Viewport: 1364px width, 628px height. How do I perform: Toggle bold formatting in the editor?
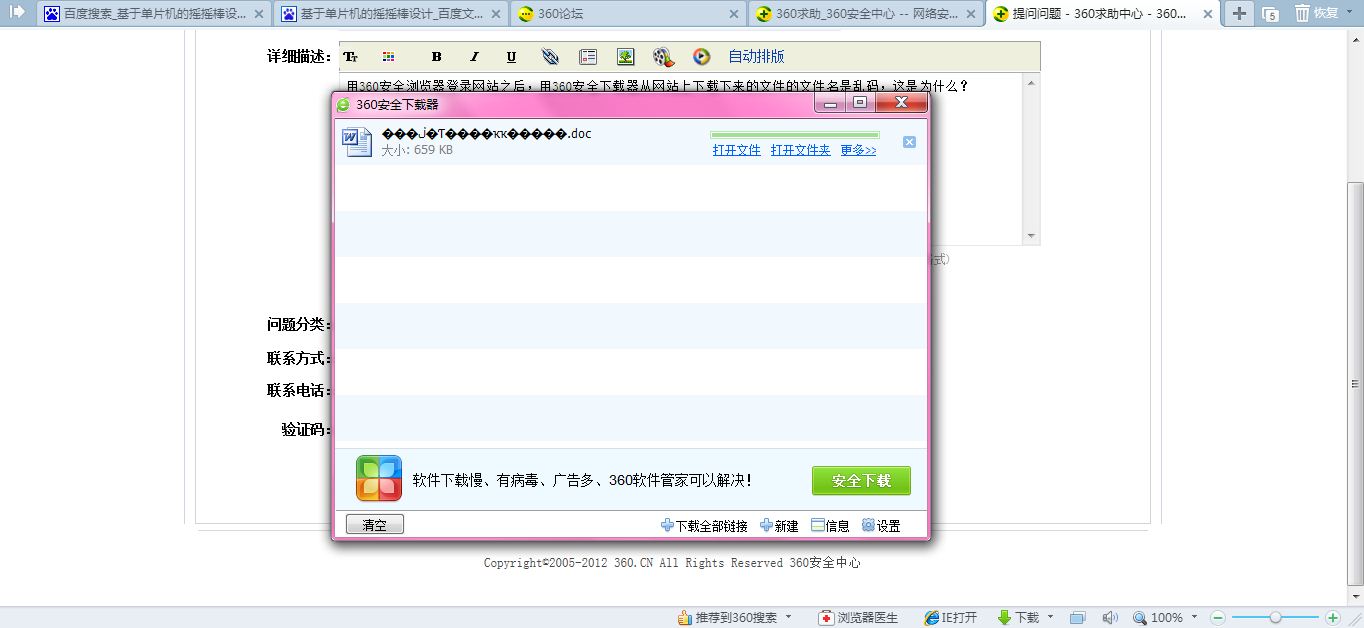click(x=436, y=57)
